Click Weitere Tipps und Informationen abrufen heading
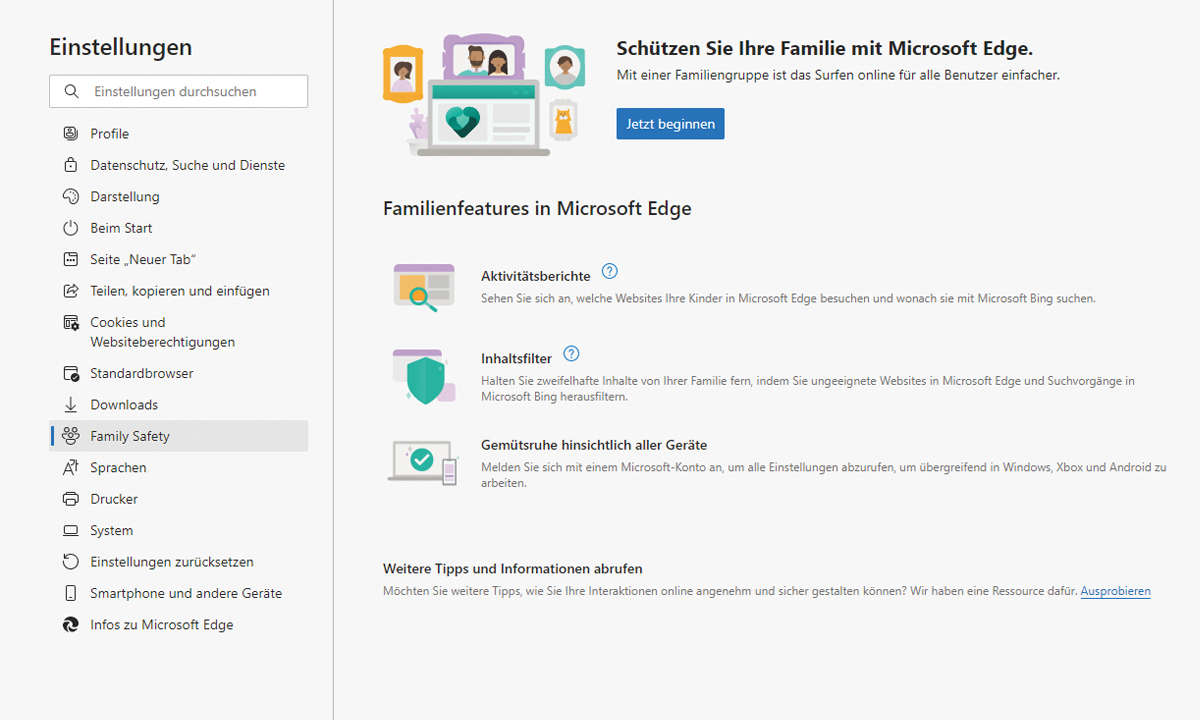Viewport: 1200px width, 720px height. pos(512,569)
